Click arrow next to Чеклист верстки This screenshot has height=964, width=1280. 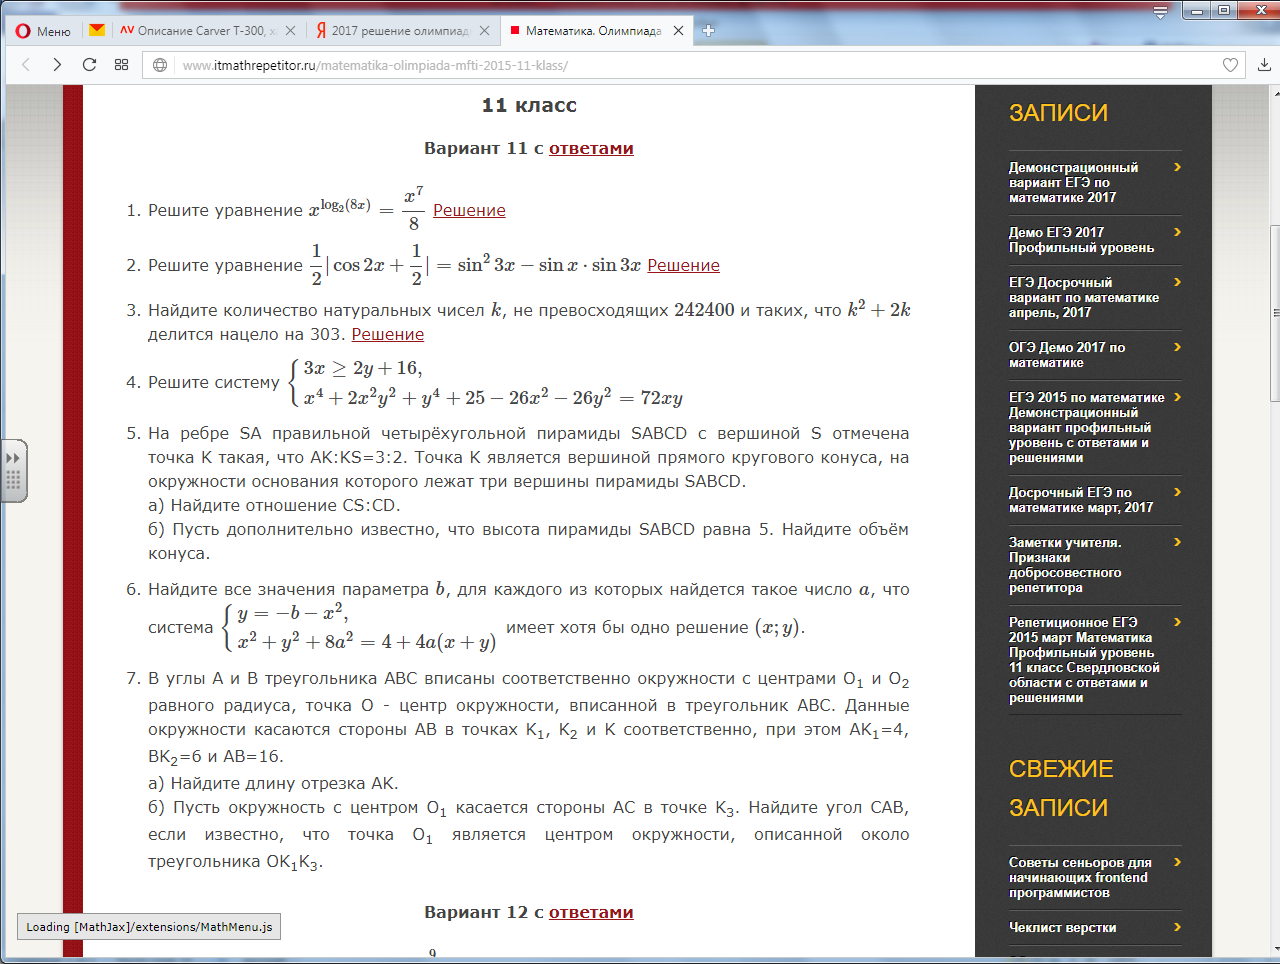(x=1177, y=927)
